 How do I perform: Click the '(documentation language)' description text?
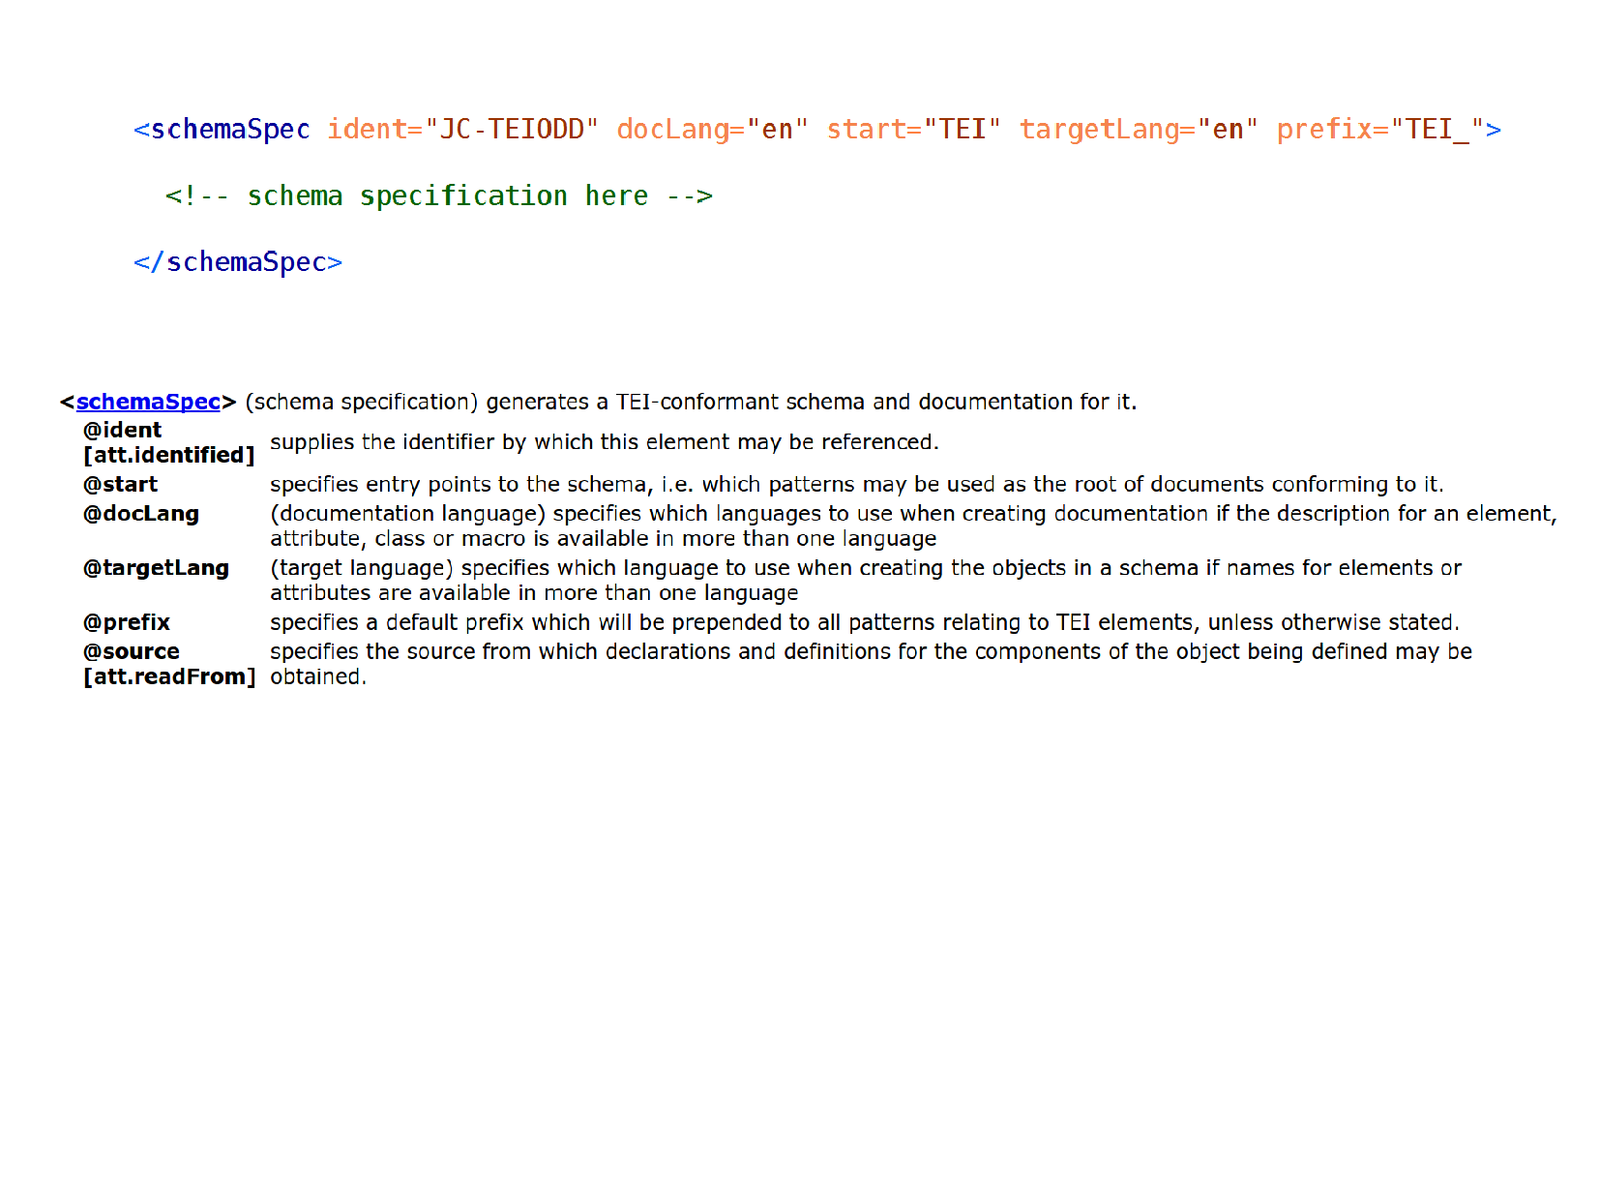[x=914, y=526]
